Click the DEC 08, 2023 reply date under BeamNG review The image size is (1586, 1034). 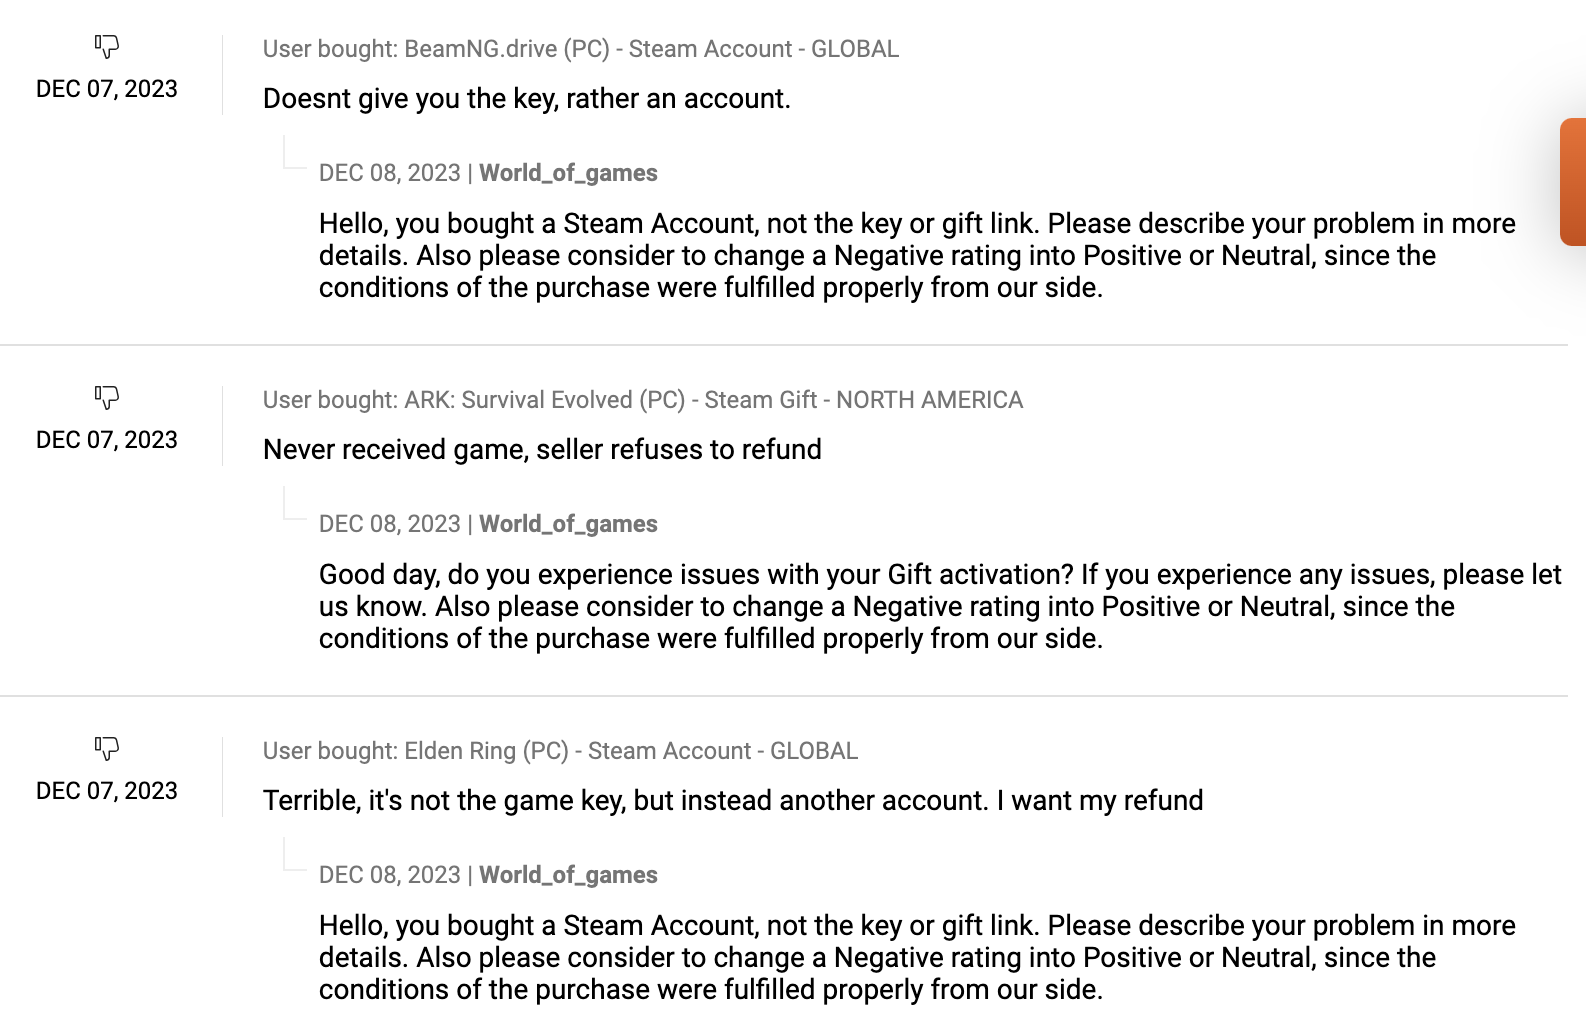point(389,173)
